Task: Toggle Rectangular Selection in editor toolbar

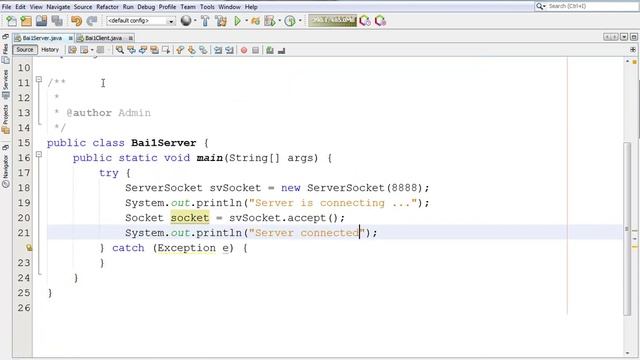Action: 166,50
